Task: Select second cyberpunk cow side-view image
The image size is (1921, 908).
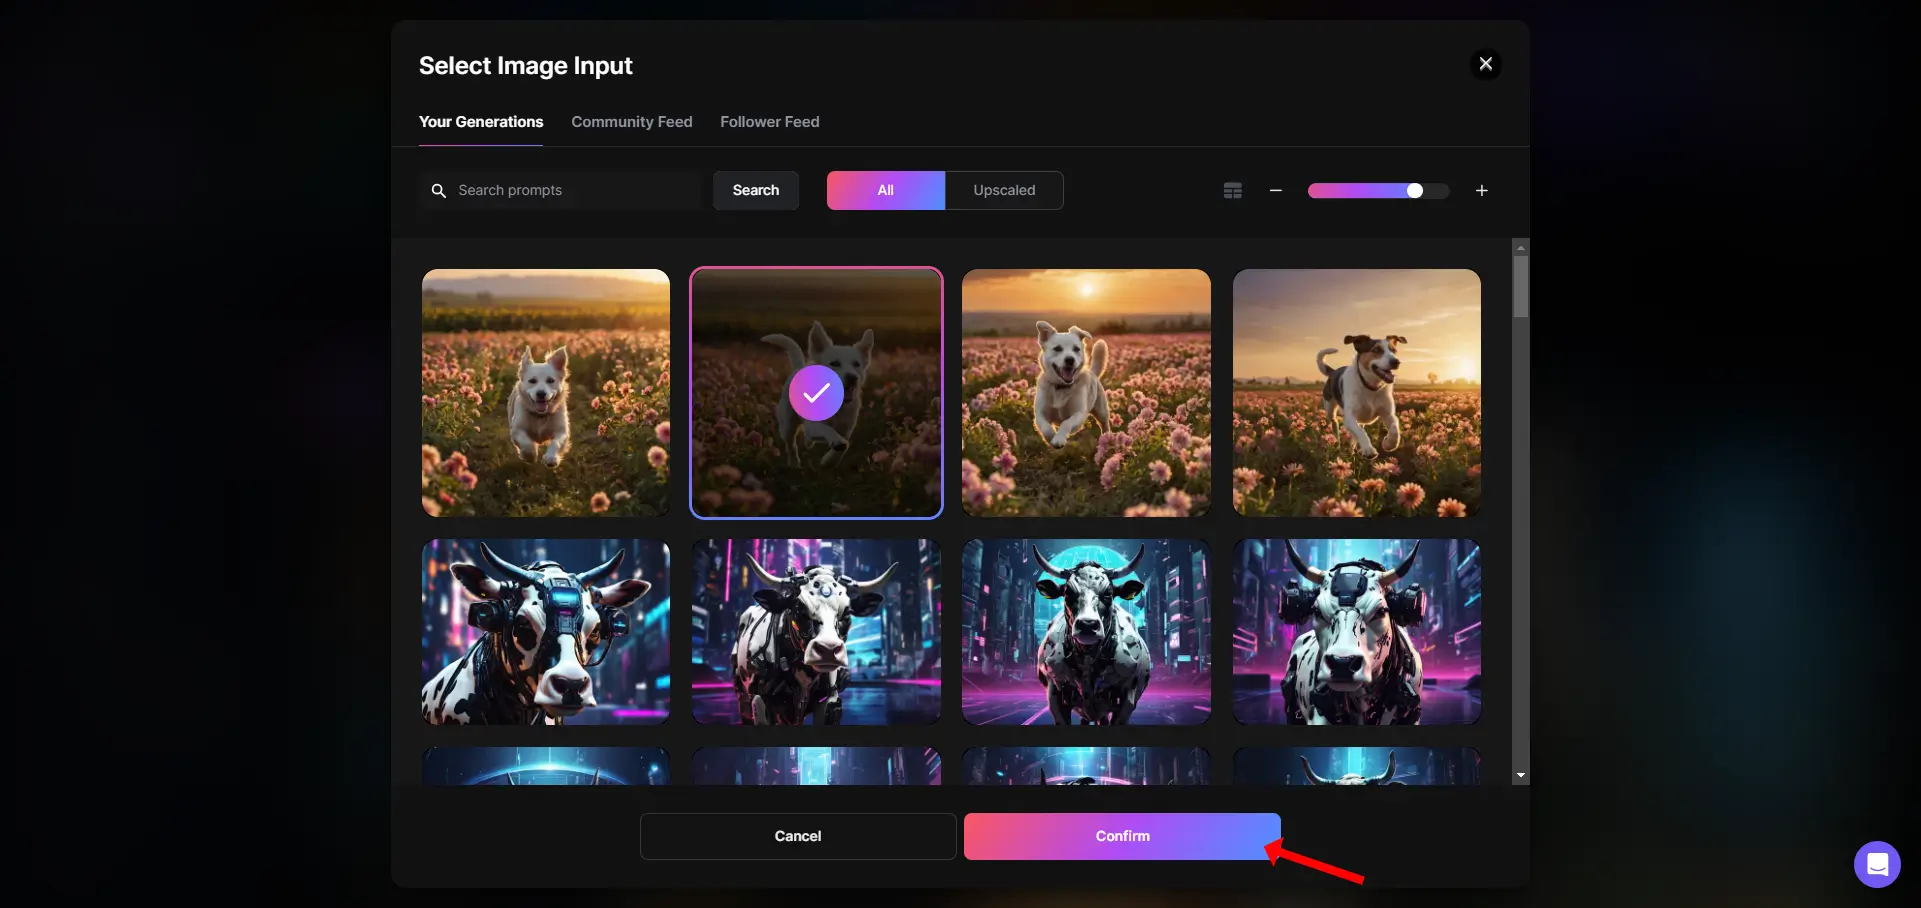Action: coord(816,632)
